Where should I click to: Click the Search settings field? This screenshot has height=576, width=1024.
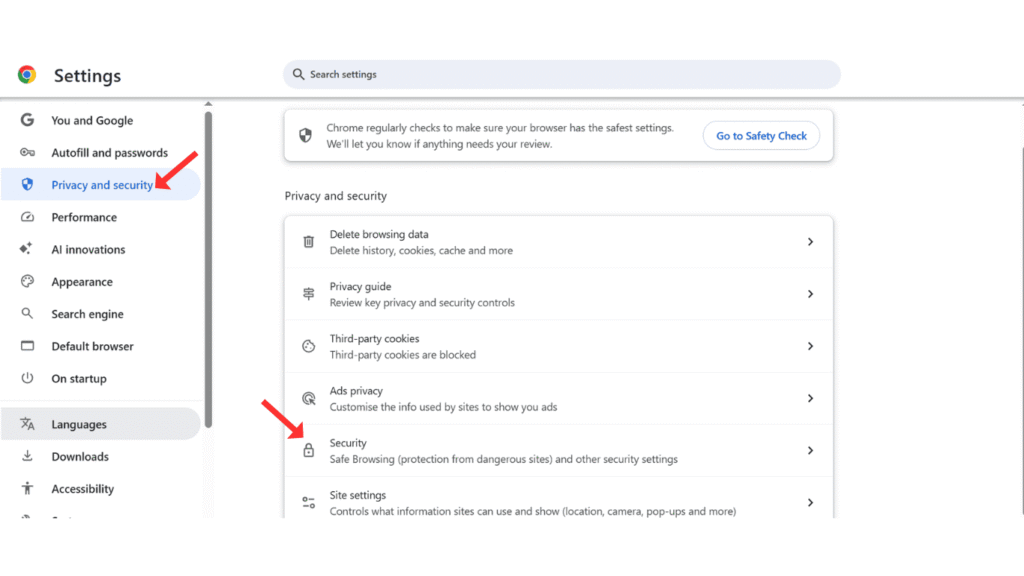[560, 74]
